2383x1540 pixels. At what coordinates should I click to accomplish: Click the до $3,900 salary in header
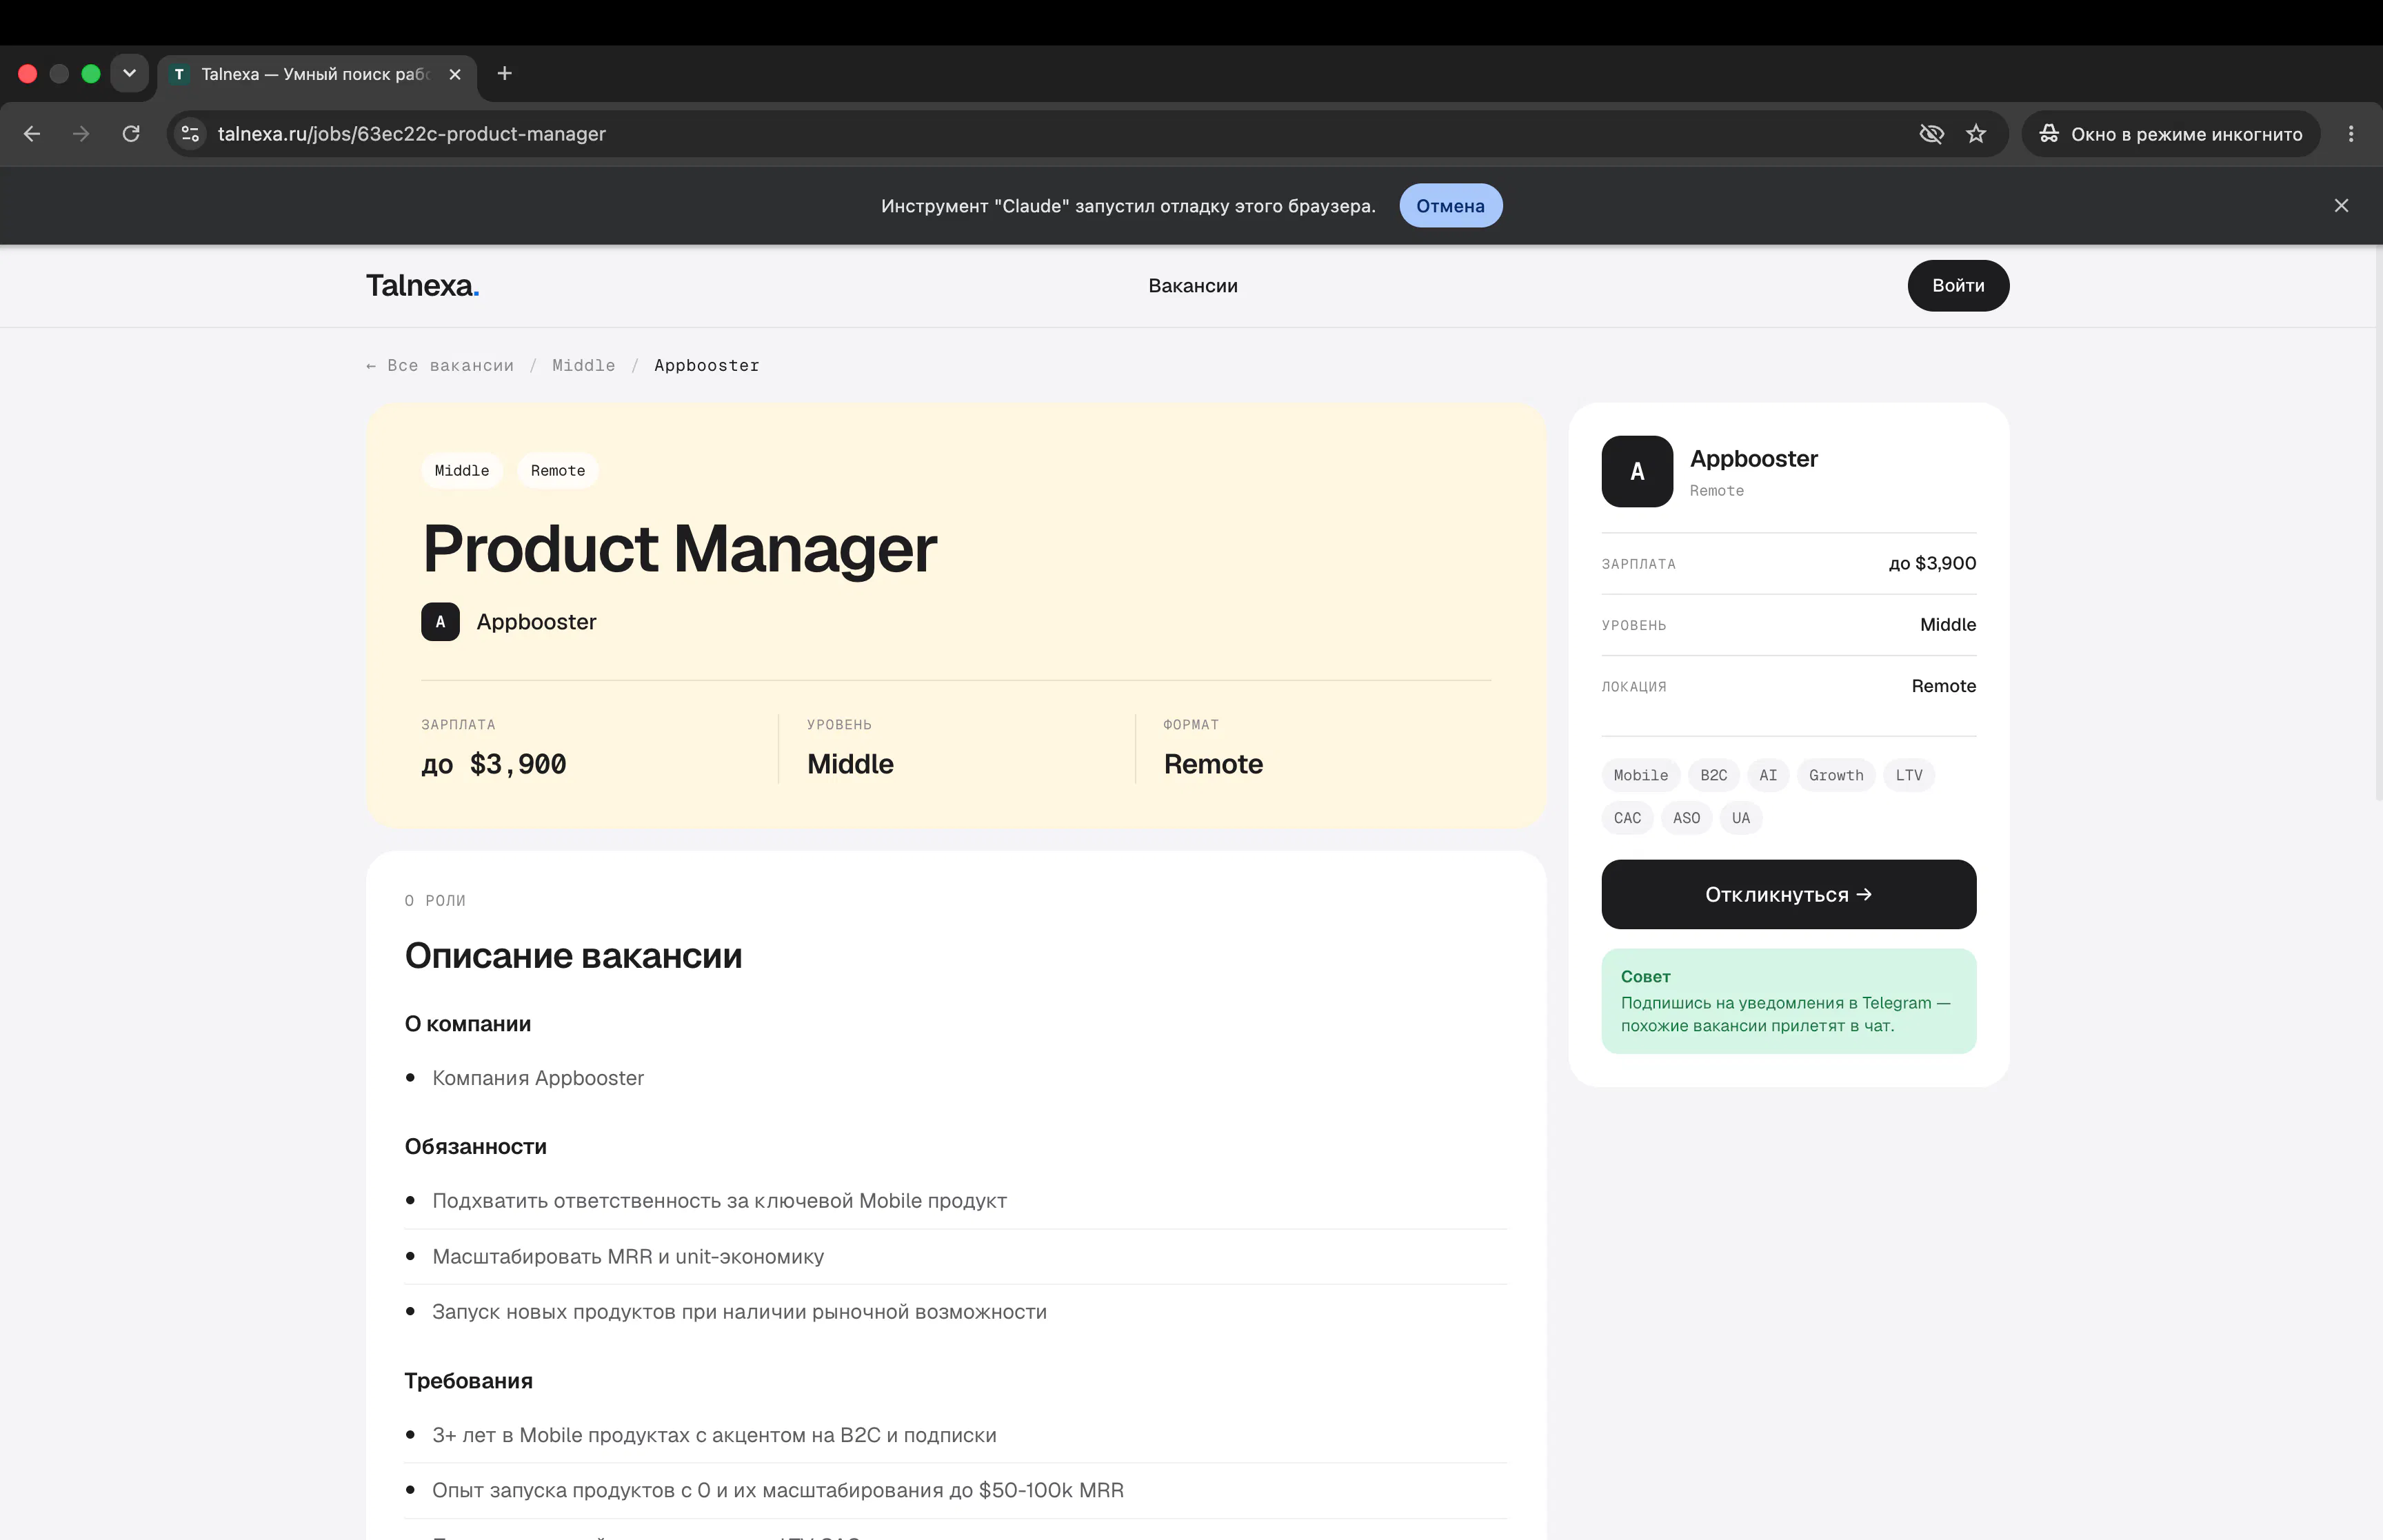point(494,765)
